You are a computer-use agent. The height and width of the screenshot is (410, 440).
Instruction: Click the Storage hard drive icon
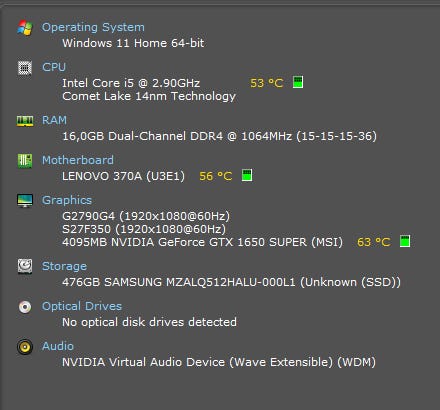coord(25,266)
